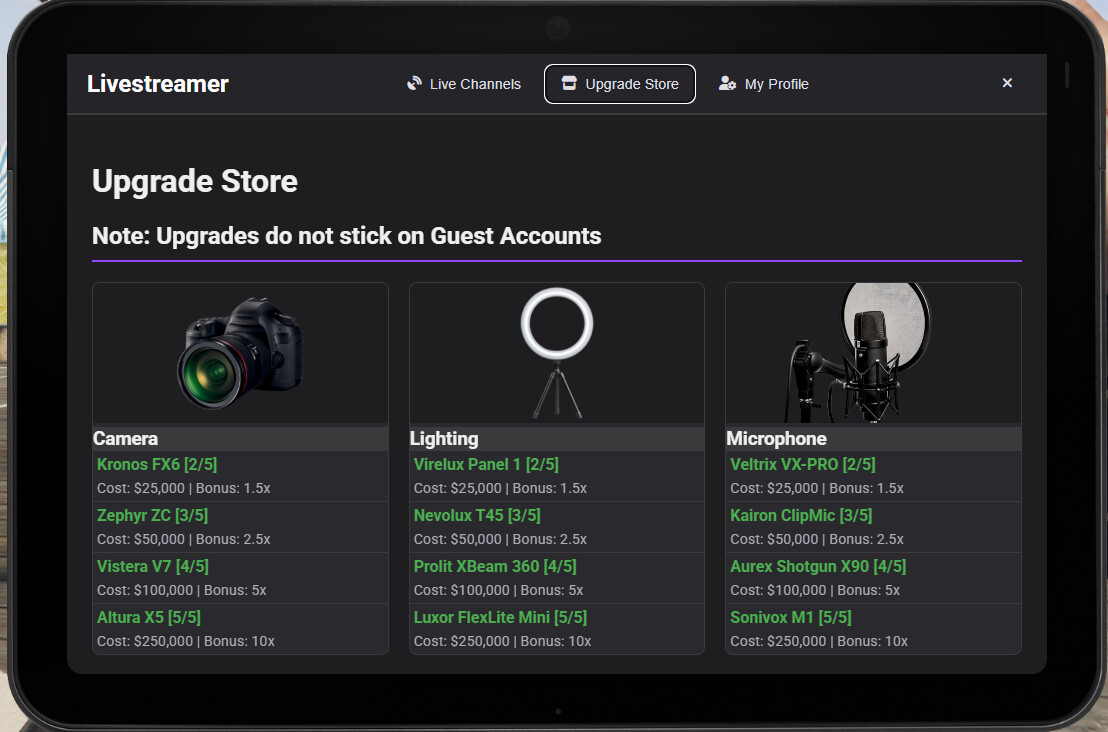Image resolution: width=1108 pixels, height=732 pixels.
Task: Click the My Profile user-gear icon
Action: (x=727, y=84)
